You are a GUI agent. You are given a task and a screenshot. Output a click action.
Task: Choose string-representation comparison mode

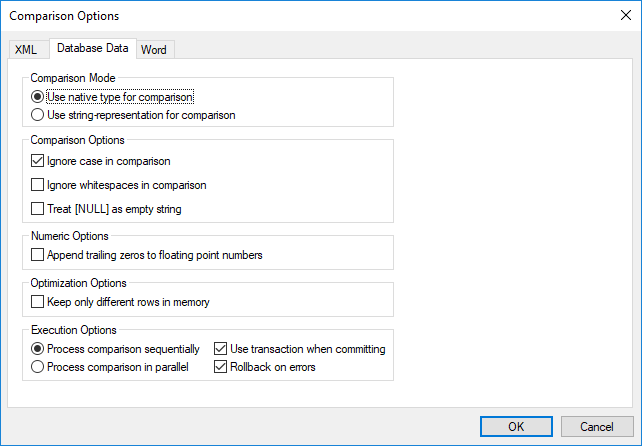pos(38,115)
